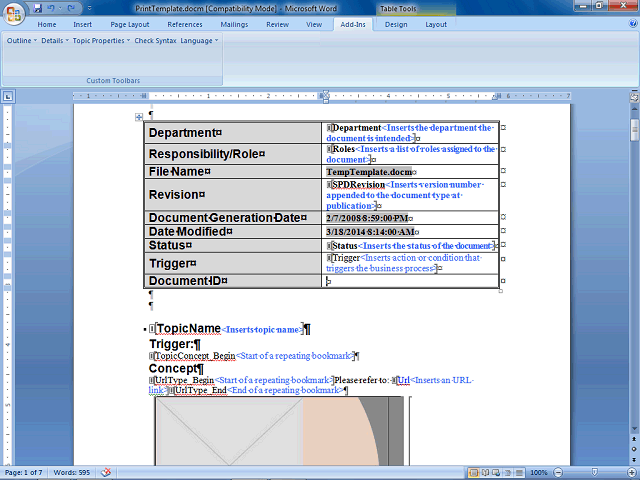Open the Mailings tab
The width and height of the screenshot is (640, 480).
tap(234, 24)
